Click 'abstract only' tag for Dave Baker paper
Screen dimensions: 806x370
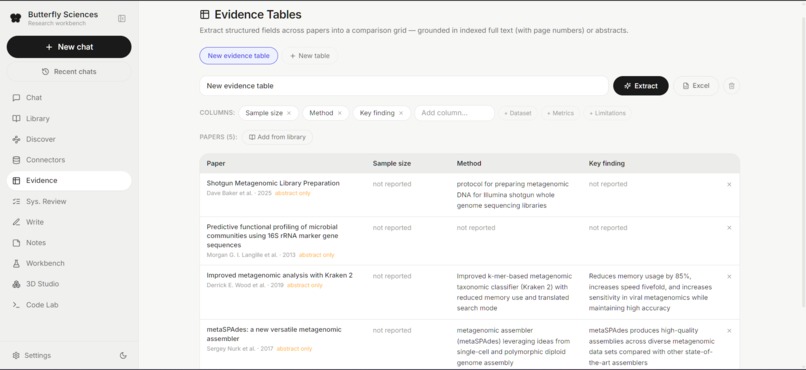[292, 193]
